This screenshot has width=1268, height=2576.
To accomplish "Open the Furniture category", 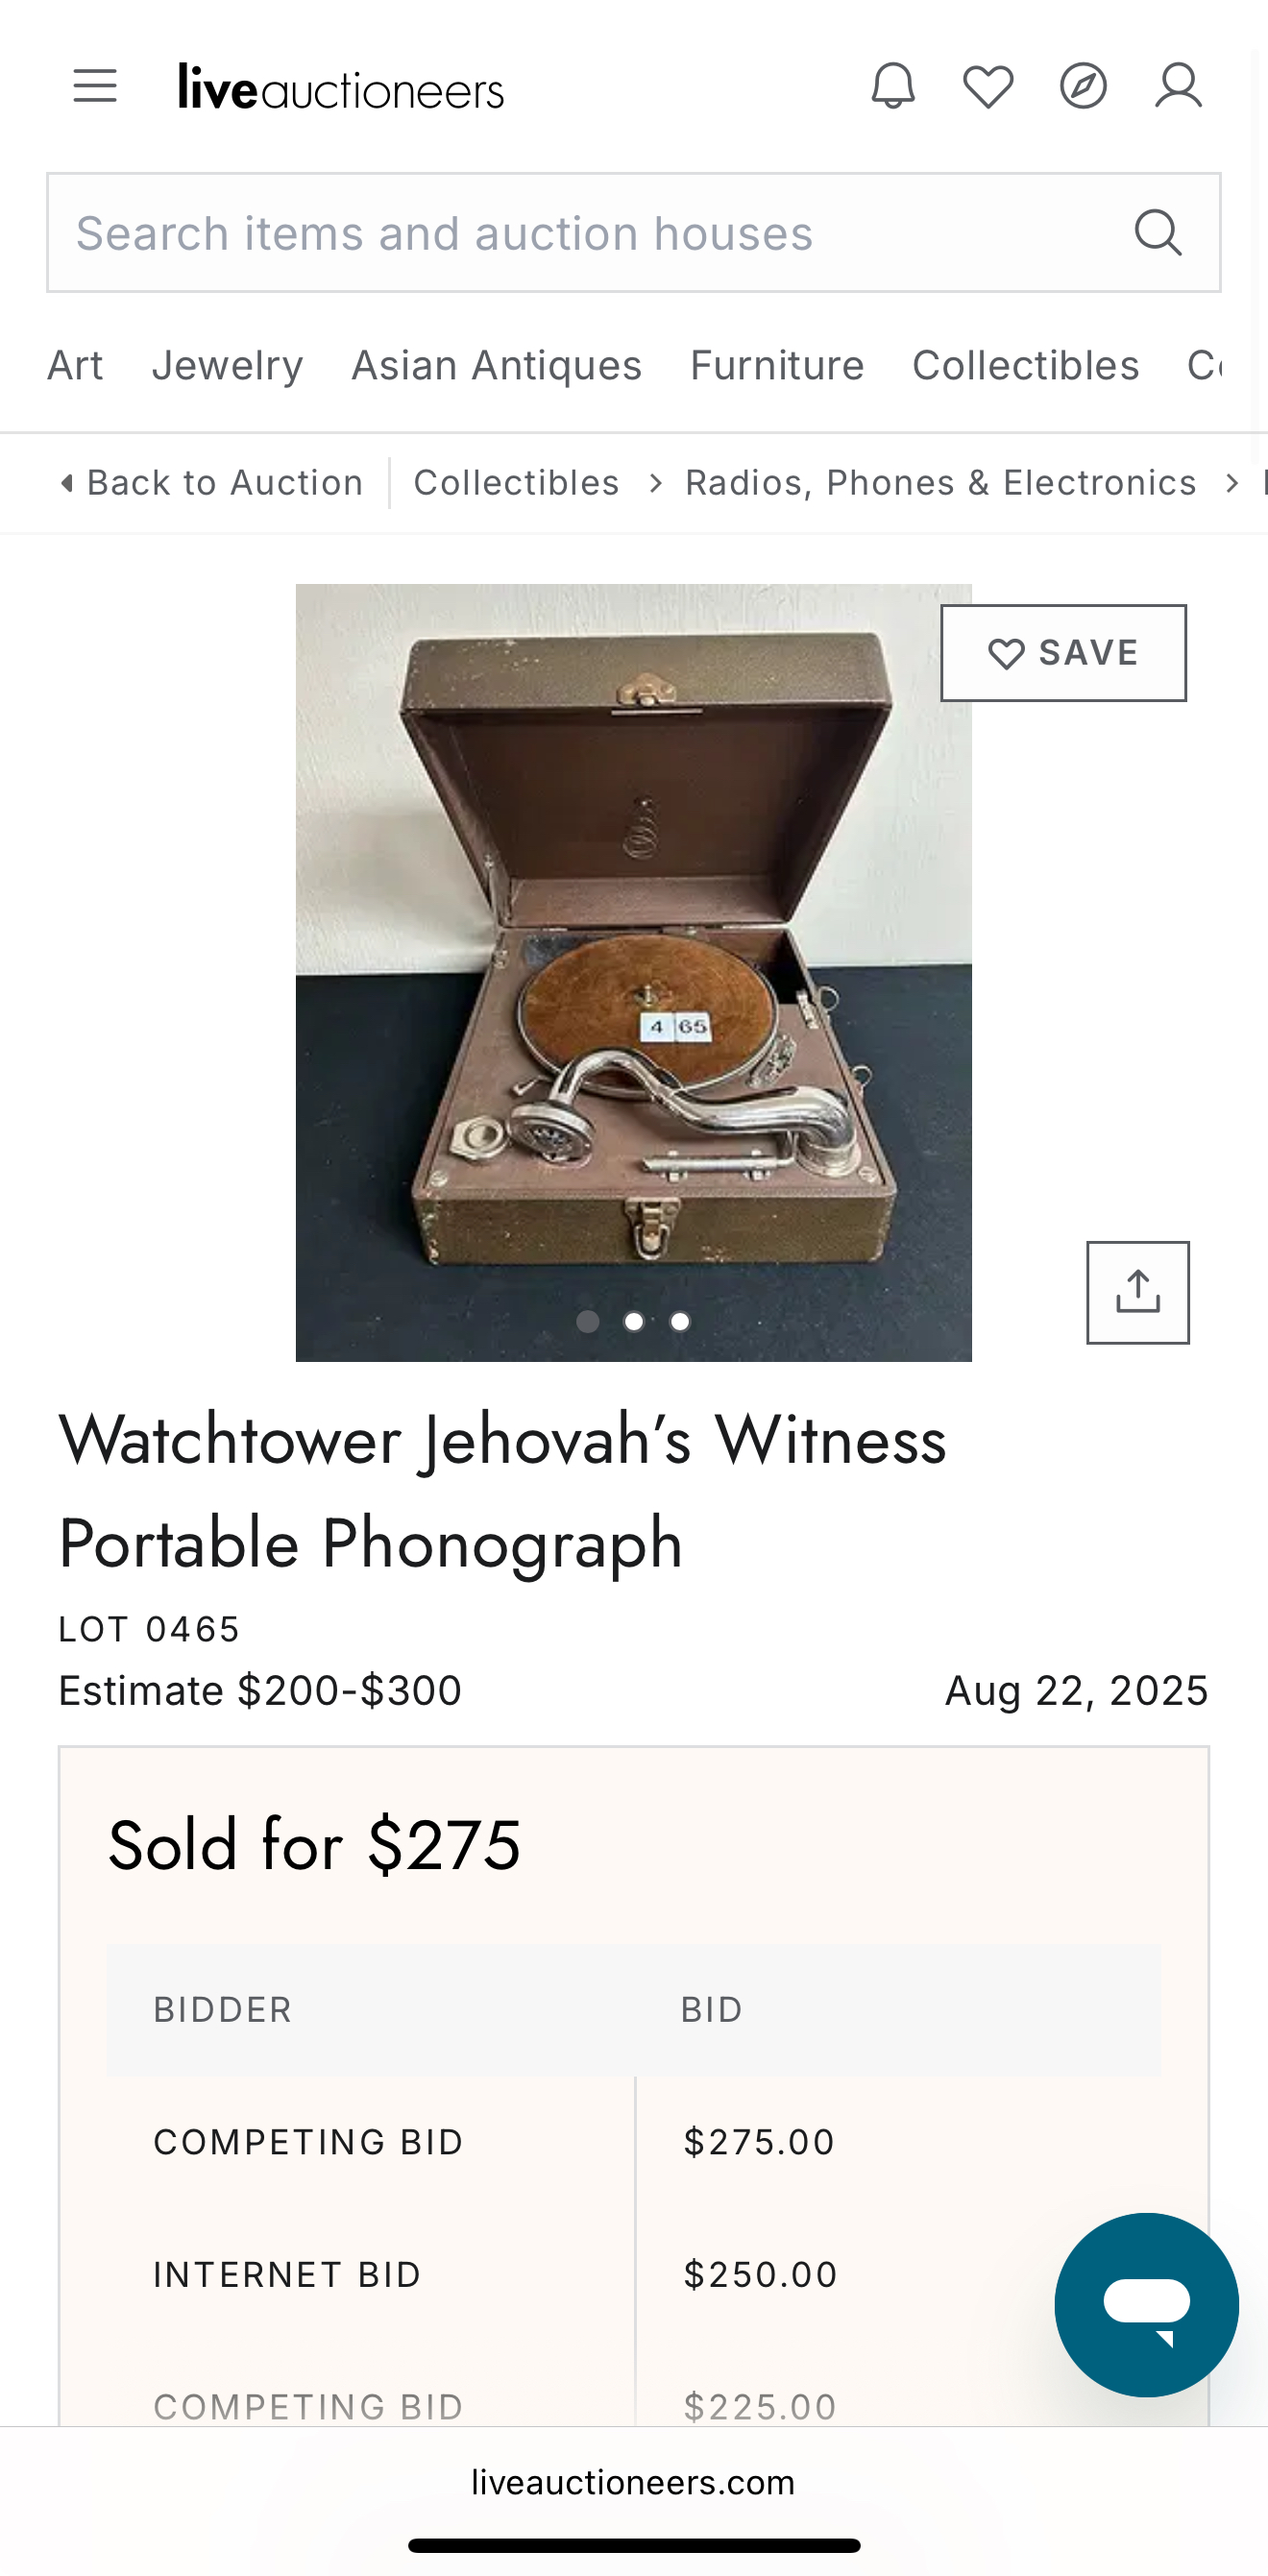I will click(x=777, y=366).
